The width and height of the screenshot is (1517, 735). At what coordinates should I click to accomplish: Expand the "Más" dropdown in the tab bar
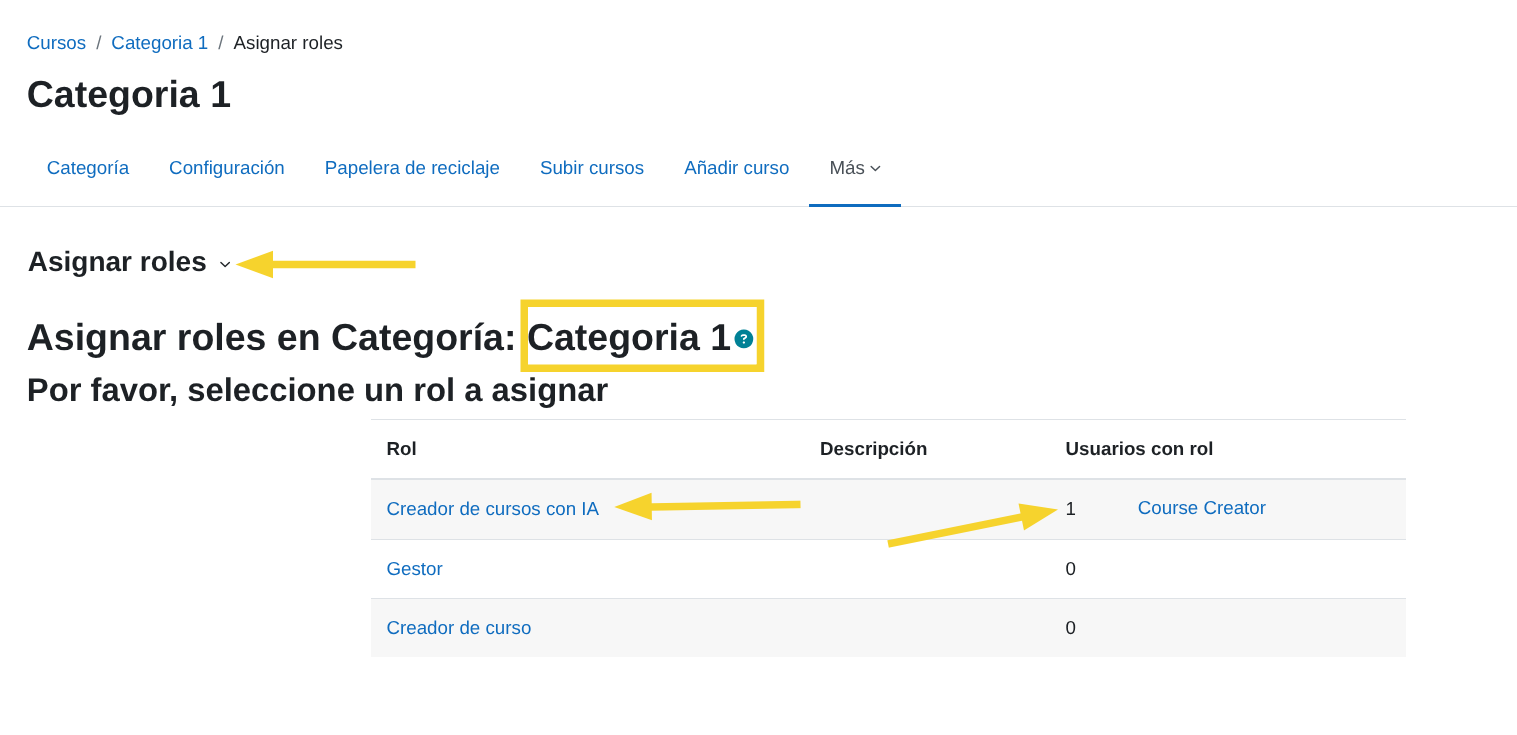(854, 168)
